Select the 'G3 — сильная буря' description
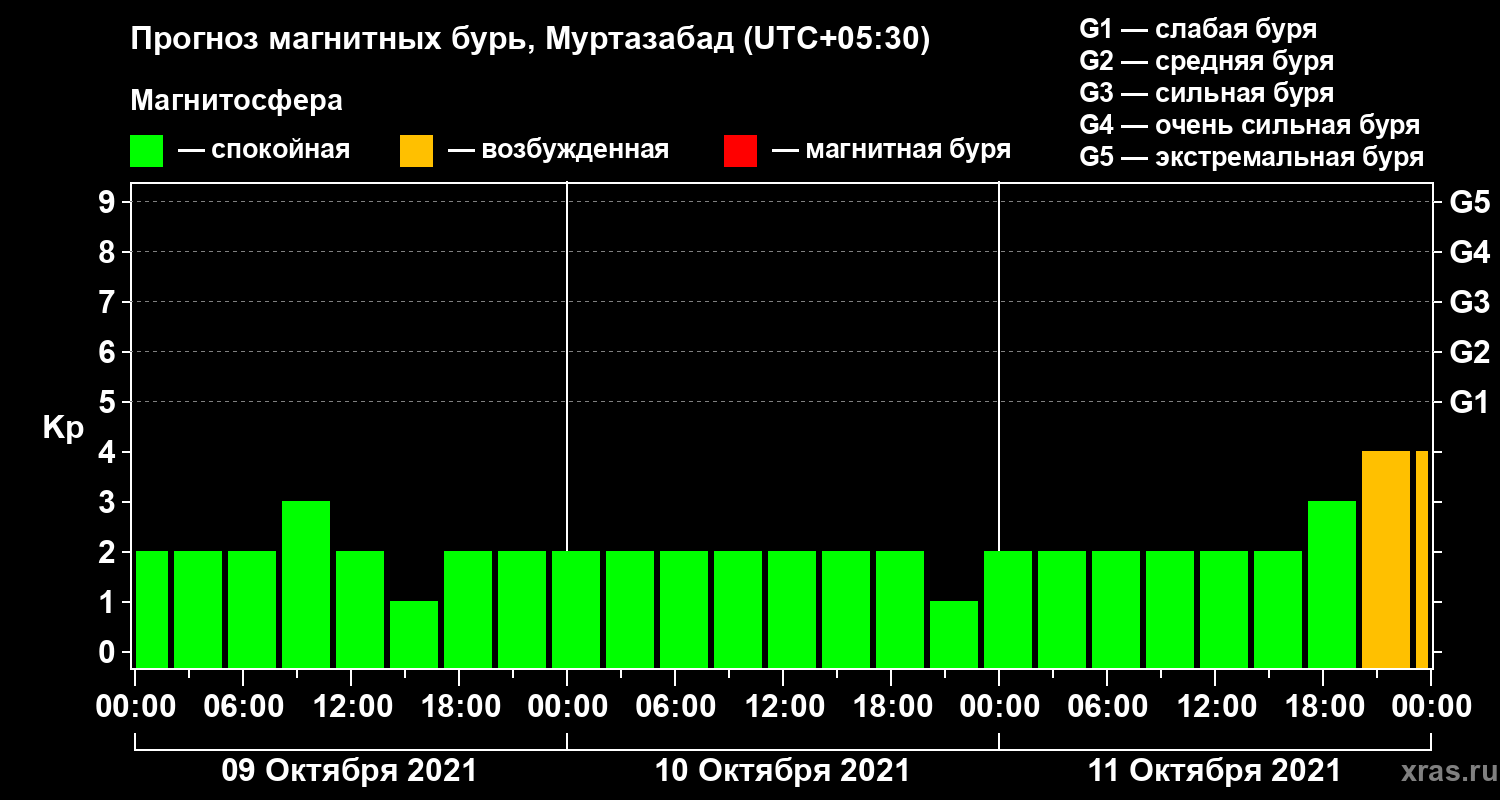1500x800 pixels. (1207, 93)
